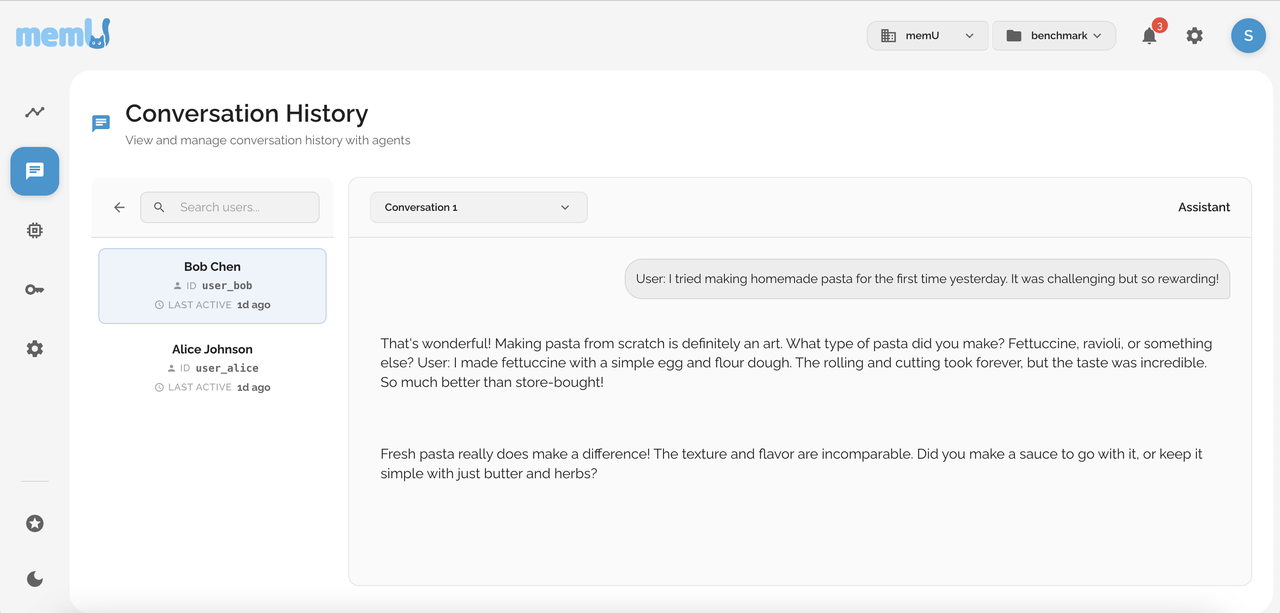Open the memory chip icon in sidebar
This screenshot has height=613, width=1280.
(x=35, y=230)
